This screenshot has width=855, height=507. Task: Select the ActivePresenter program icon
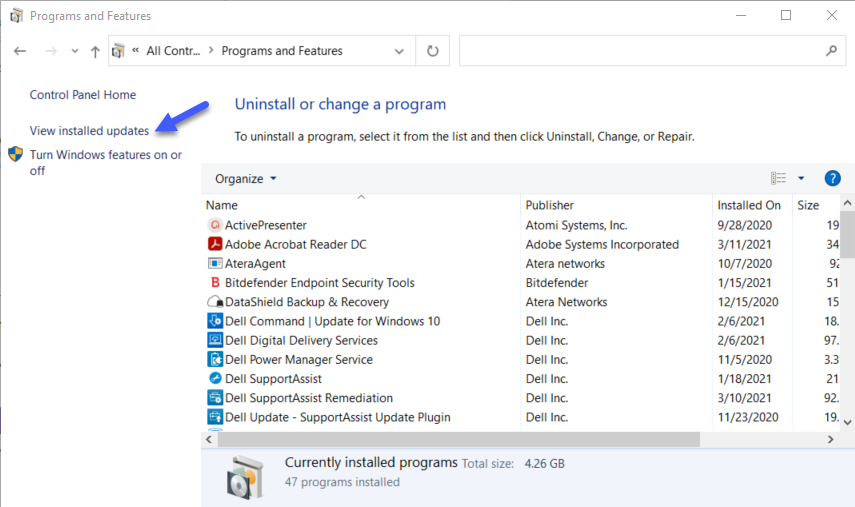tap(214, 225)
